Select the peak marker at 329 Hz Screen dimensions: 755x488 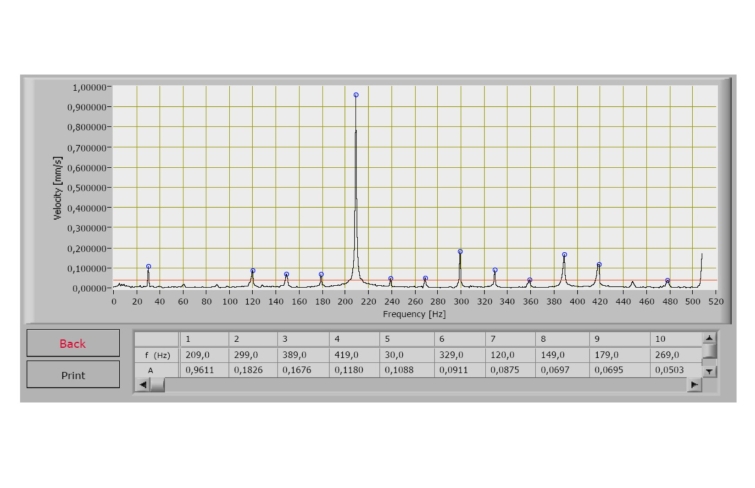coord(495,270)
